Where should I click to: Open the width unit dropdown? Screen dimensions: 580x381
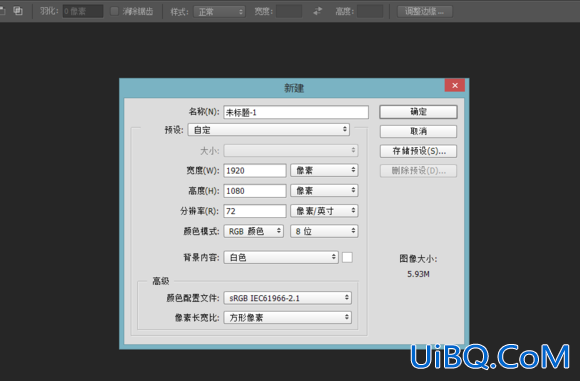324,171
